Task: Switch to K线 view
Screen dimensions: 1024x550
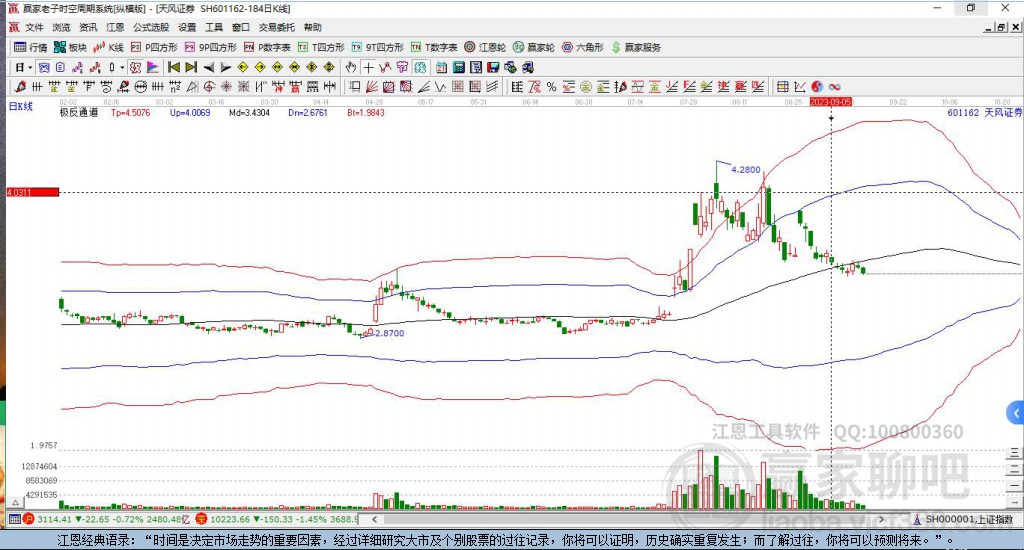Action: [x=108, y=47]
